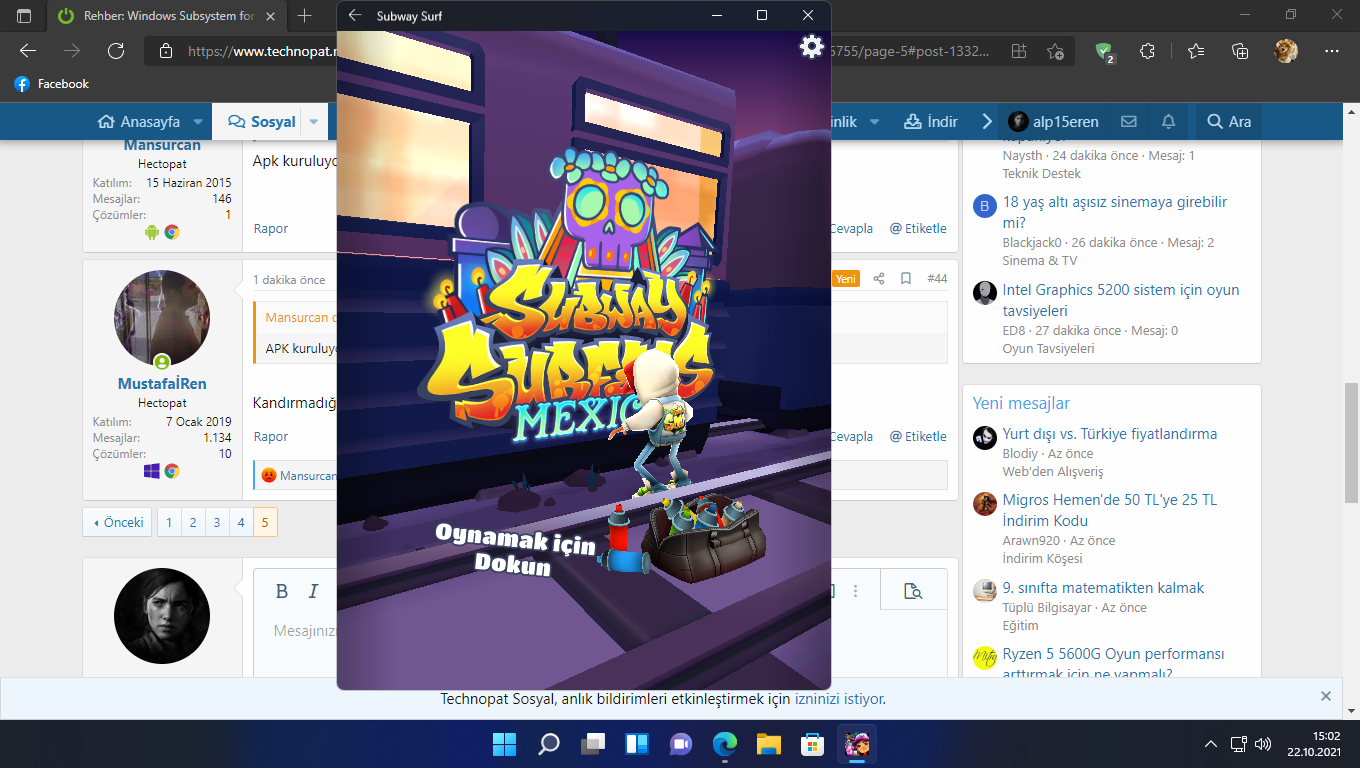Expand the Sosyal dropdown arrow
Screen dimensions: 1360x768
(x=313, y=122)
